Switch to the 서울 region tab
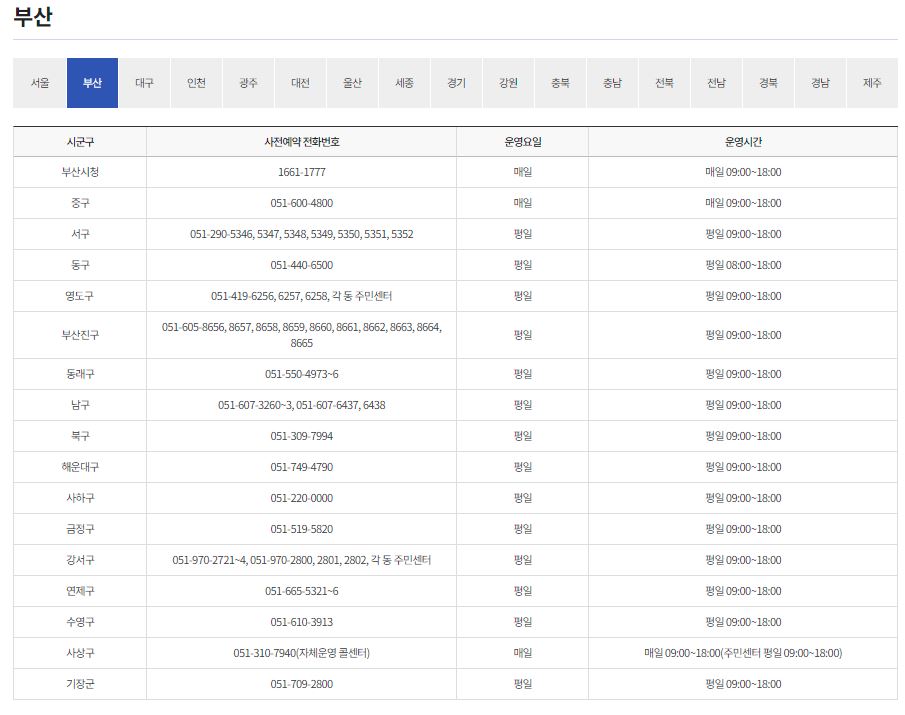905x715 pixels. pyautogui.click(x=39, y=83)
